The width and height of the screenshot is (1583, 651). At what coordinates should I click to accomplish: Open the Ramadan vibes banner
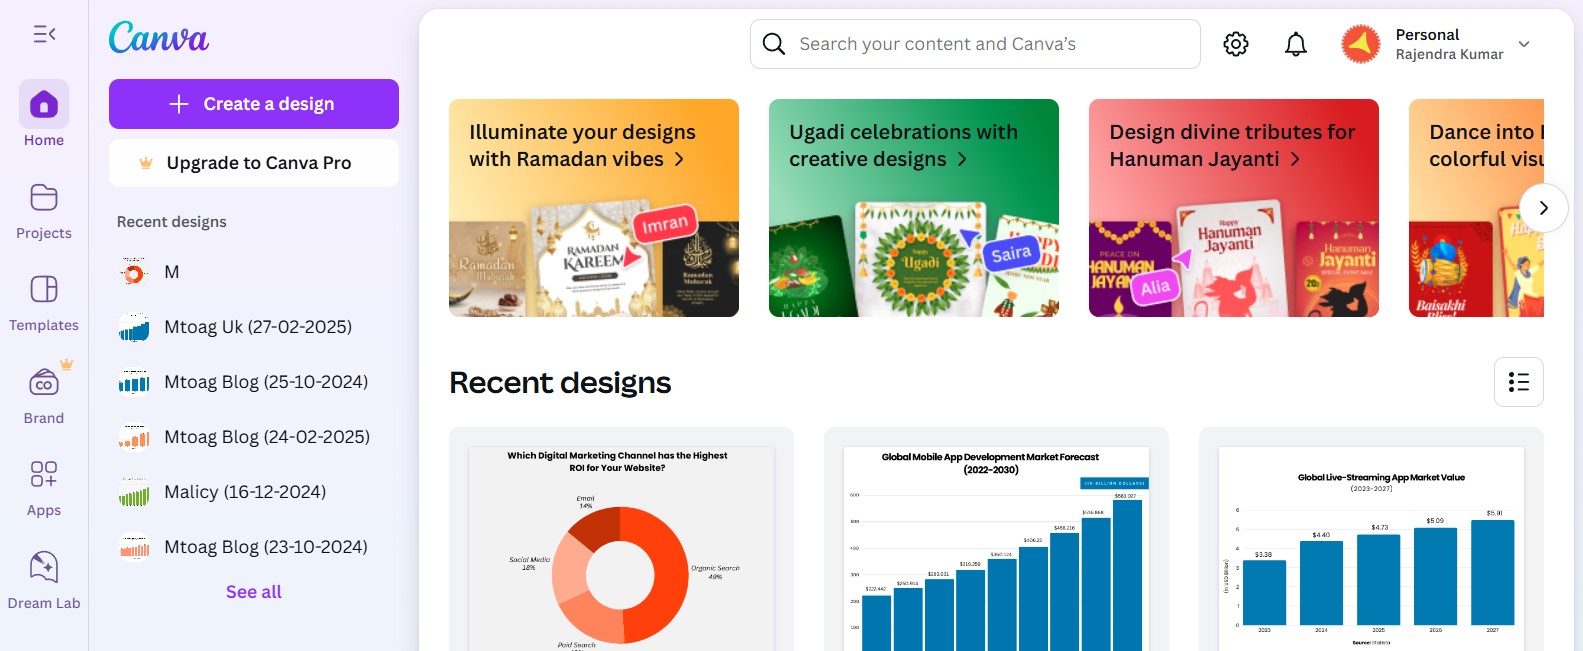click(594, 208)
